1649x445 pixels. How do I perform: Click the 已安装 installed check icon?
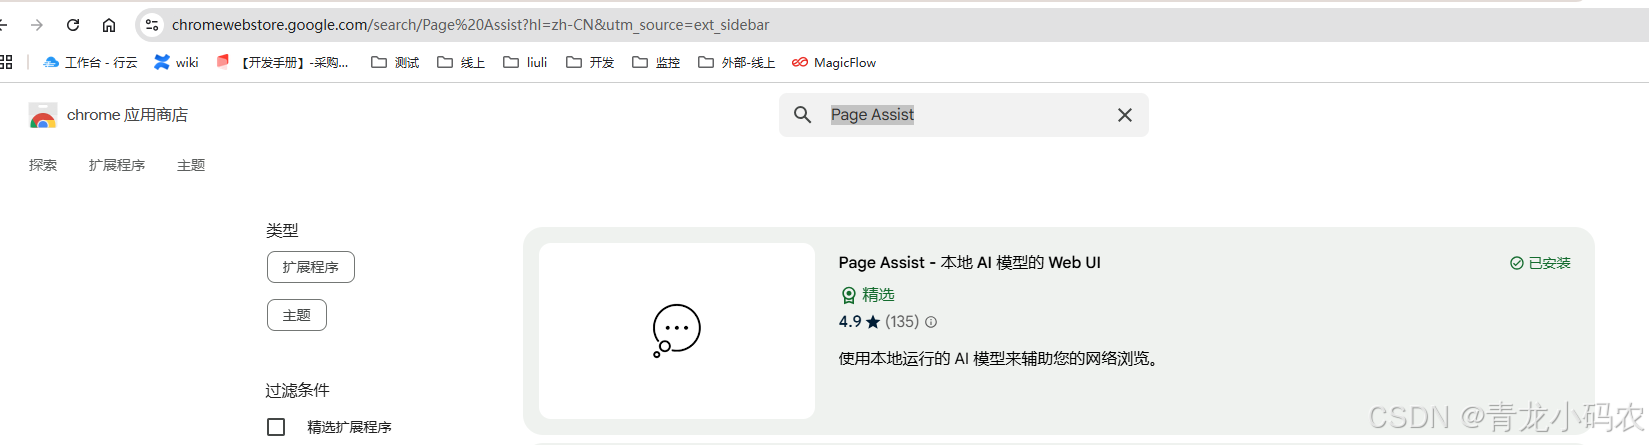tap(1517, 263)
